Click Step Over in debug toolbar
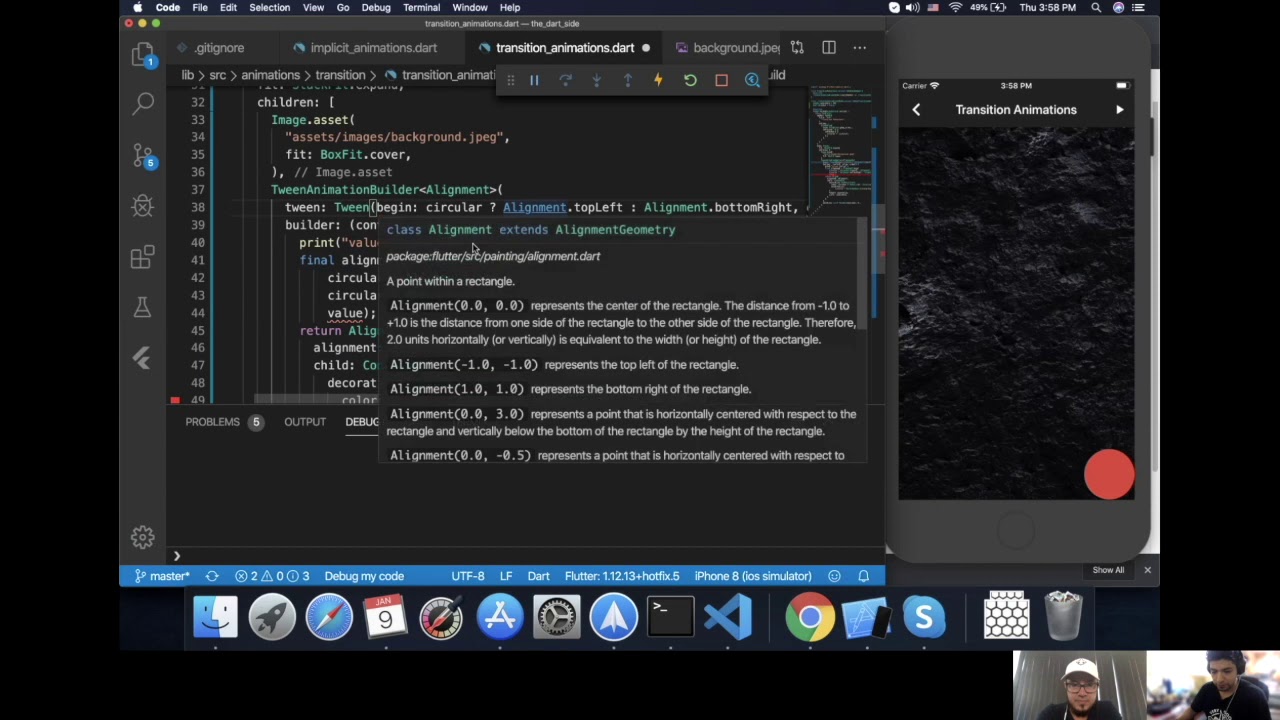The height and width of the screenshot is (720, 1280). tap(565, 80)
